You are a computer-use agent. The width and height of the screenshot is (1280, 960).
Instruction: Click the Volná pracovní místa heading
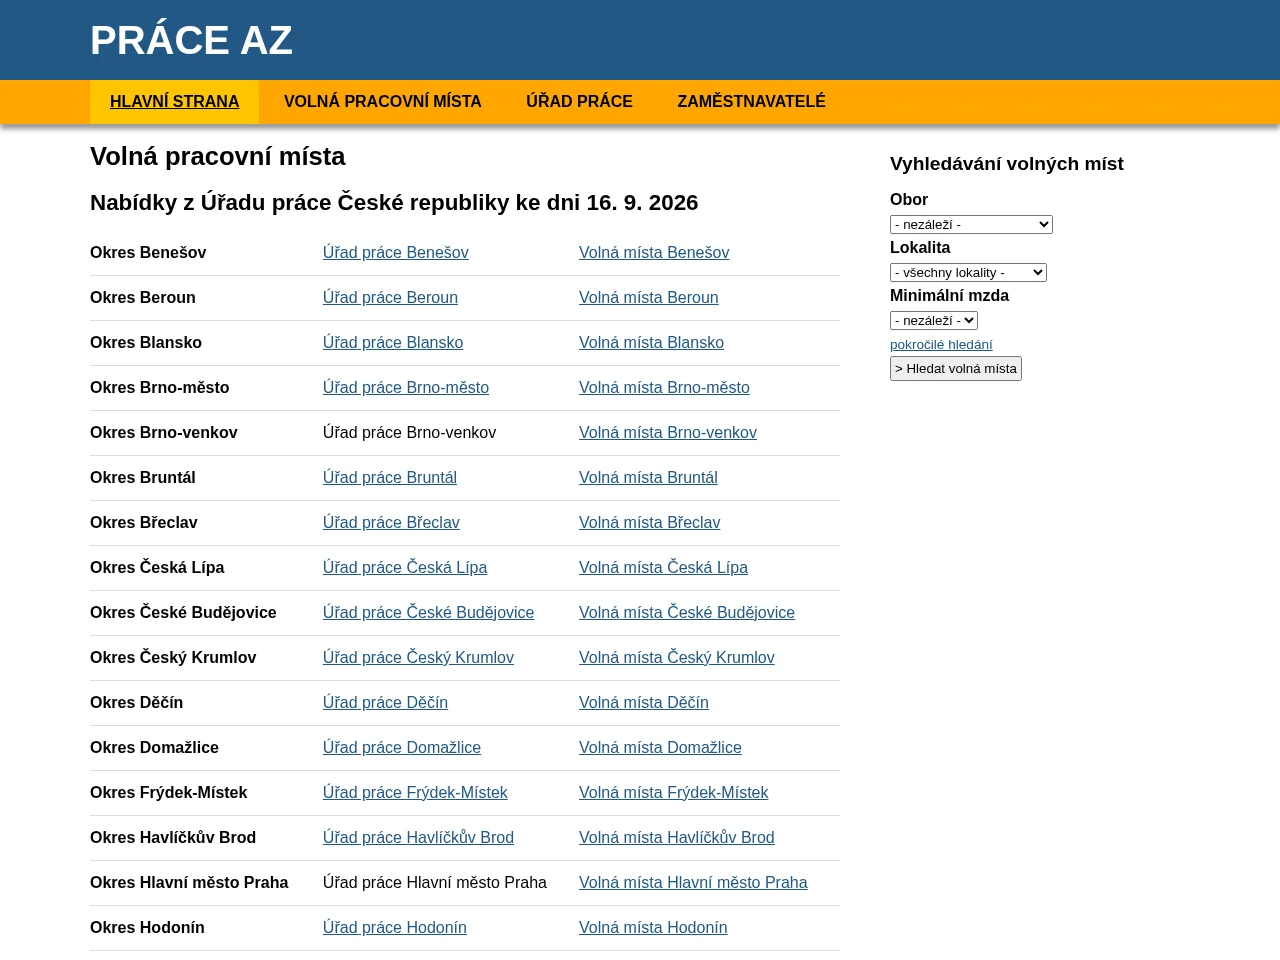tap(217, 157)
